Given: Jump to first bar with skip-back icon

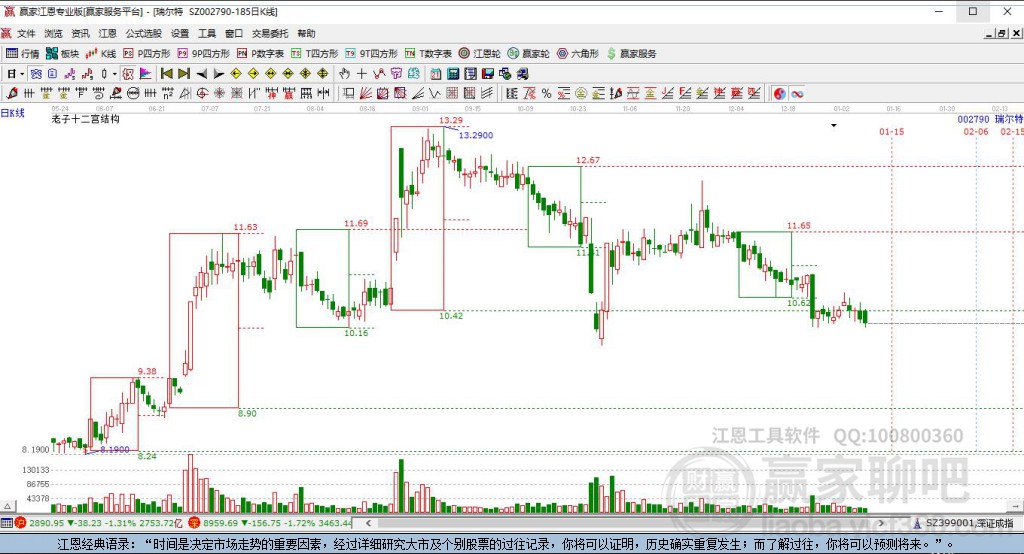Looking at the screenshot, I should tap(167, 74).
